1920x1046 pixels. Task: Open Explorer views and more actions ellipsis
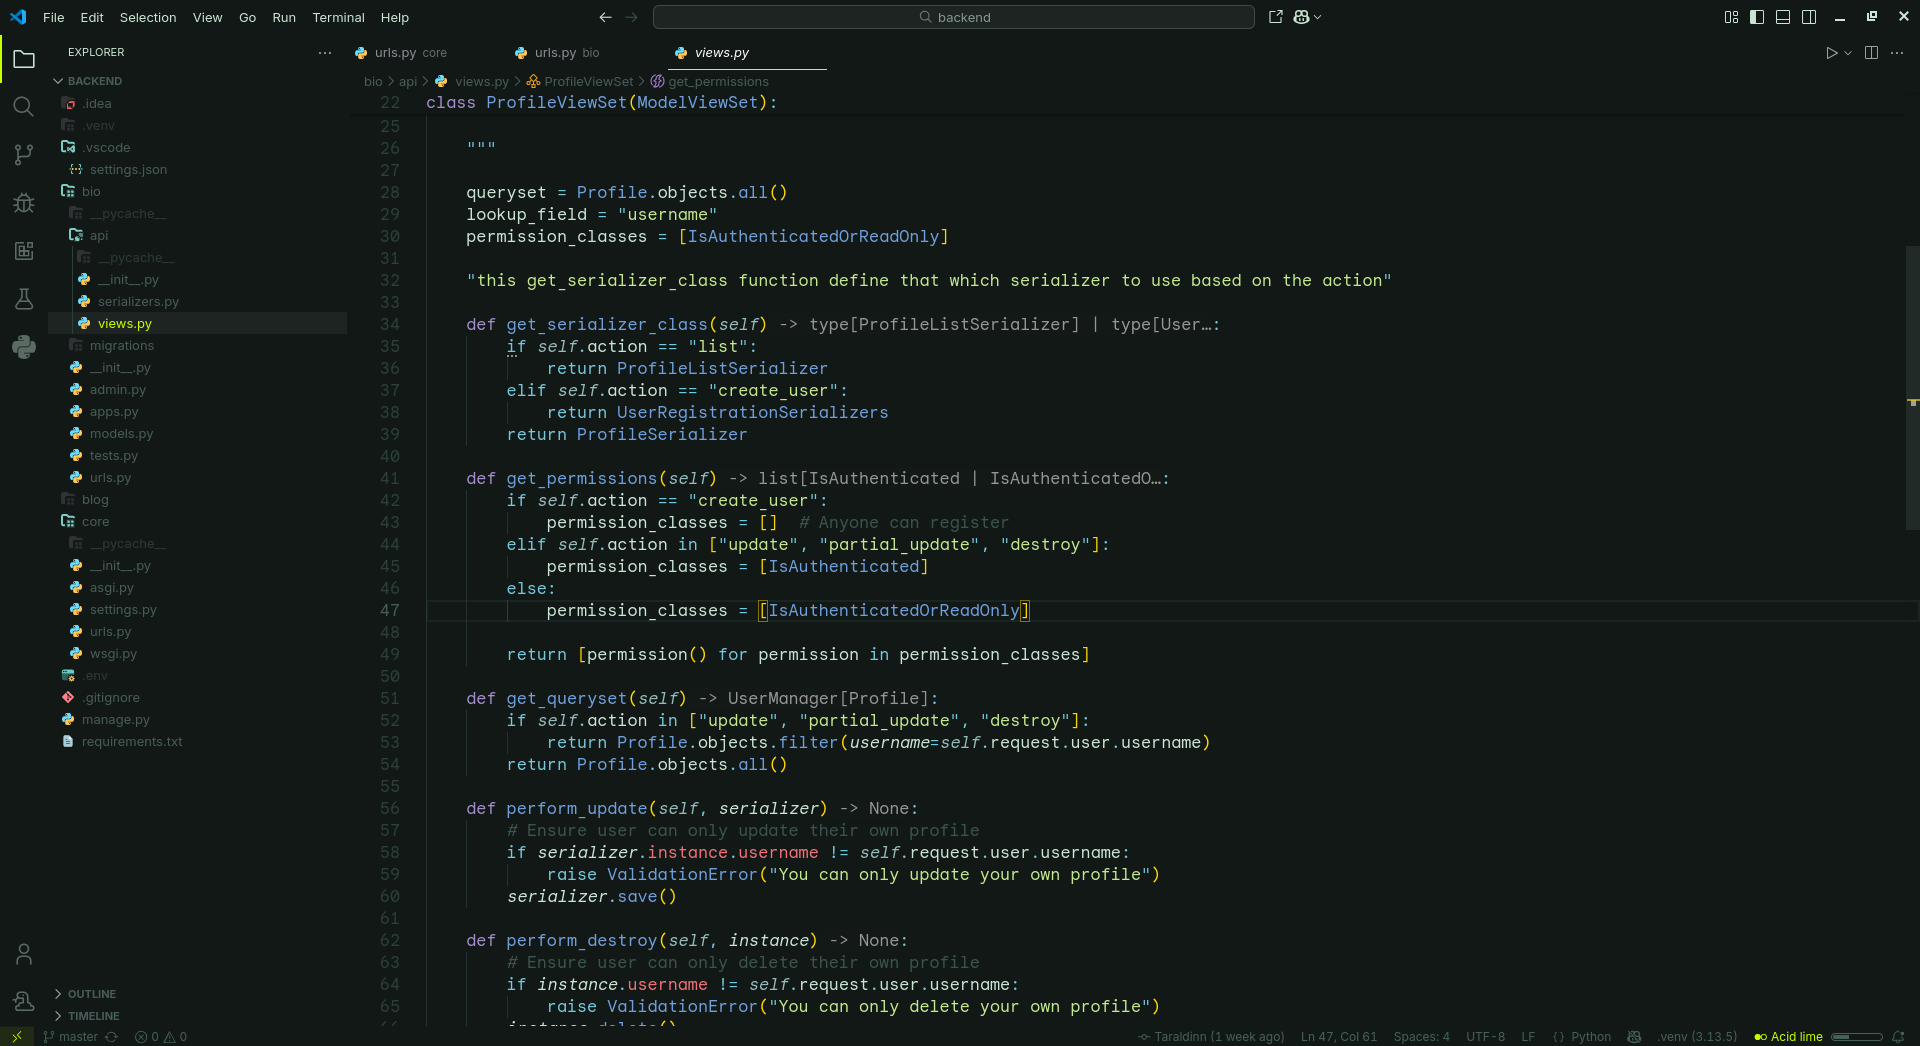coord(325,53)
